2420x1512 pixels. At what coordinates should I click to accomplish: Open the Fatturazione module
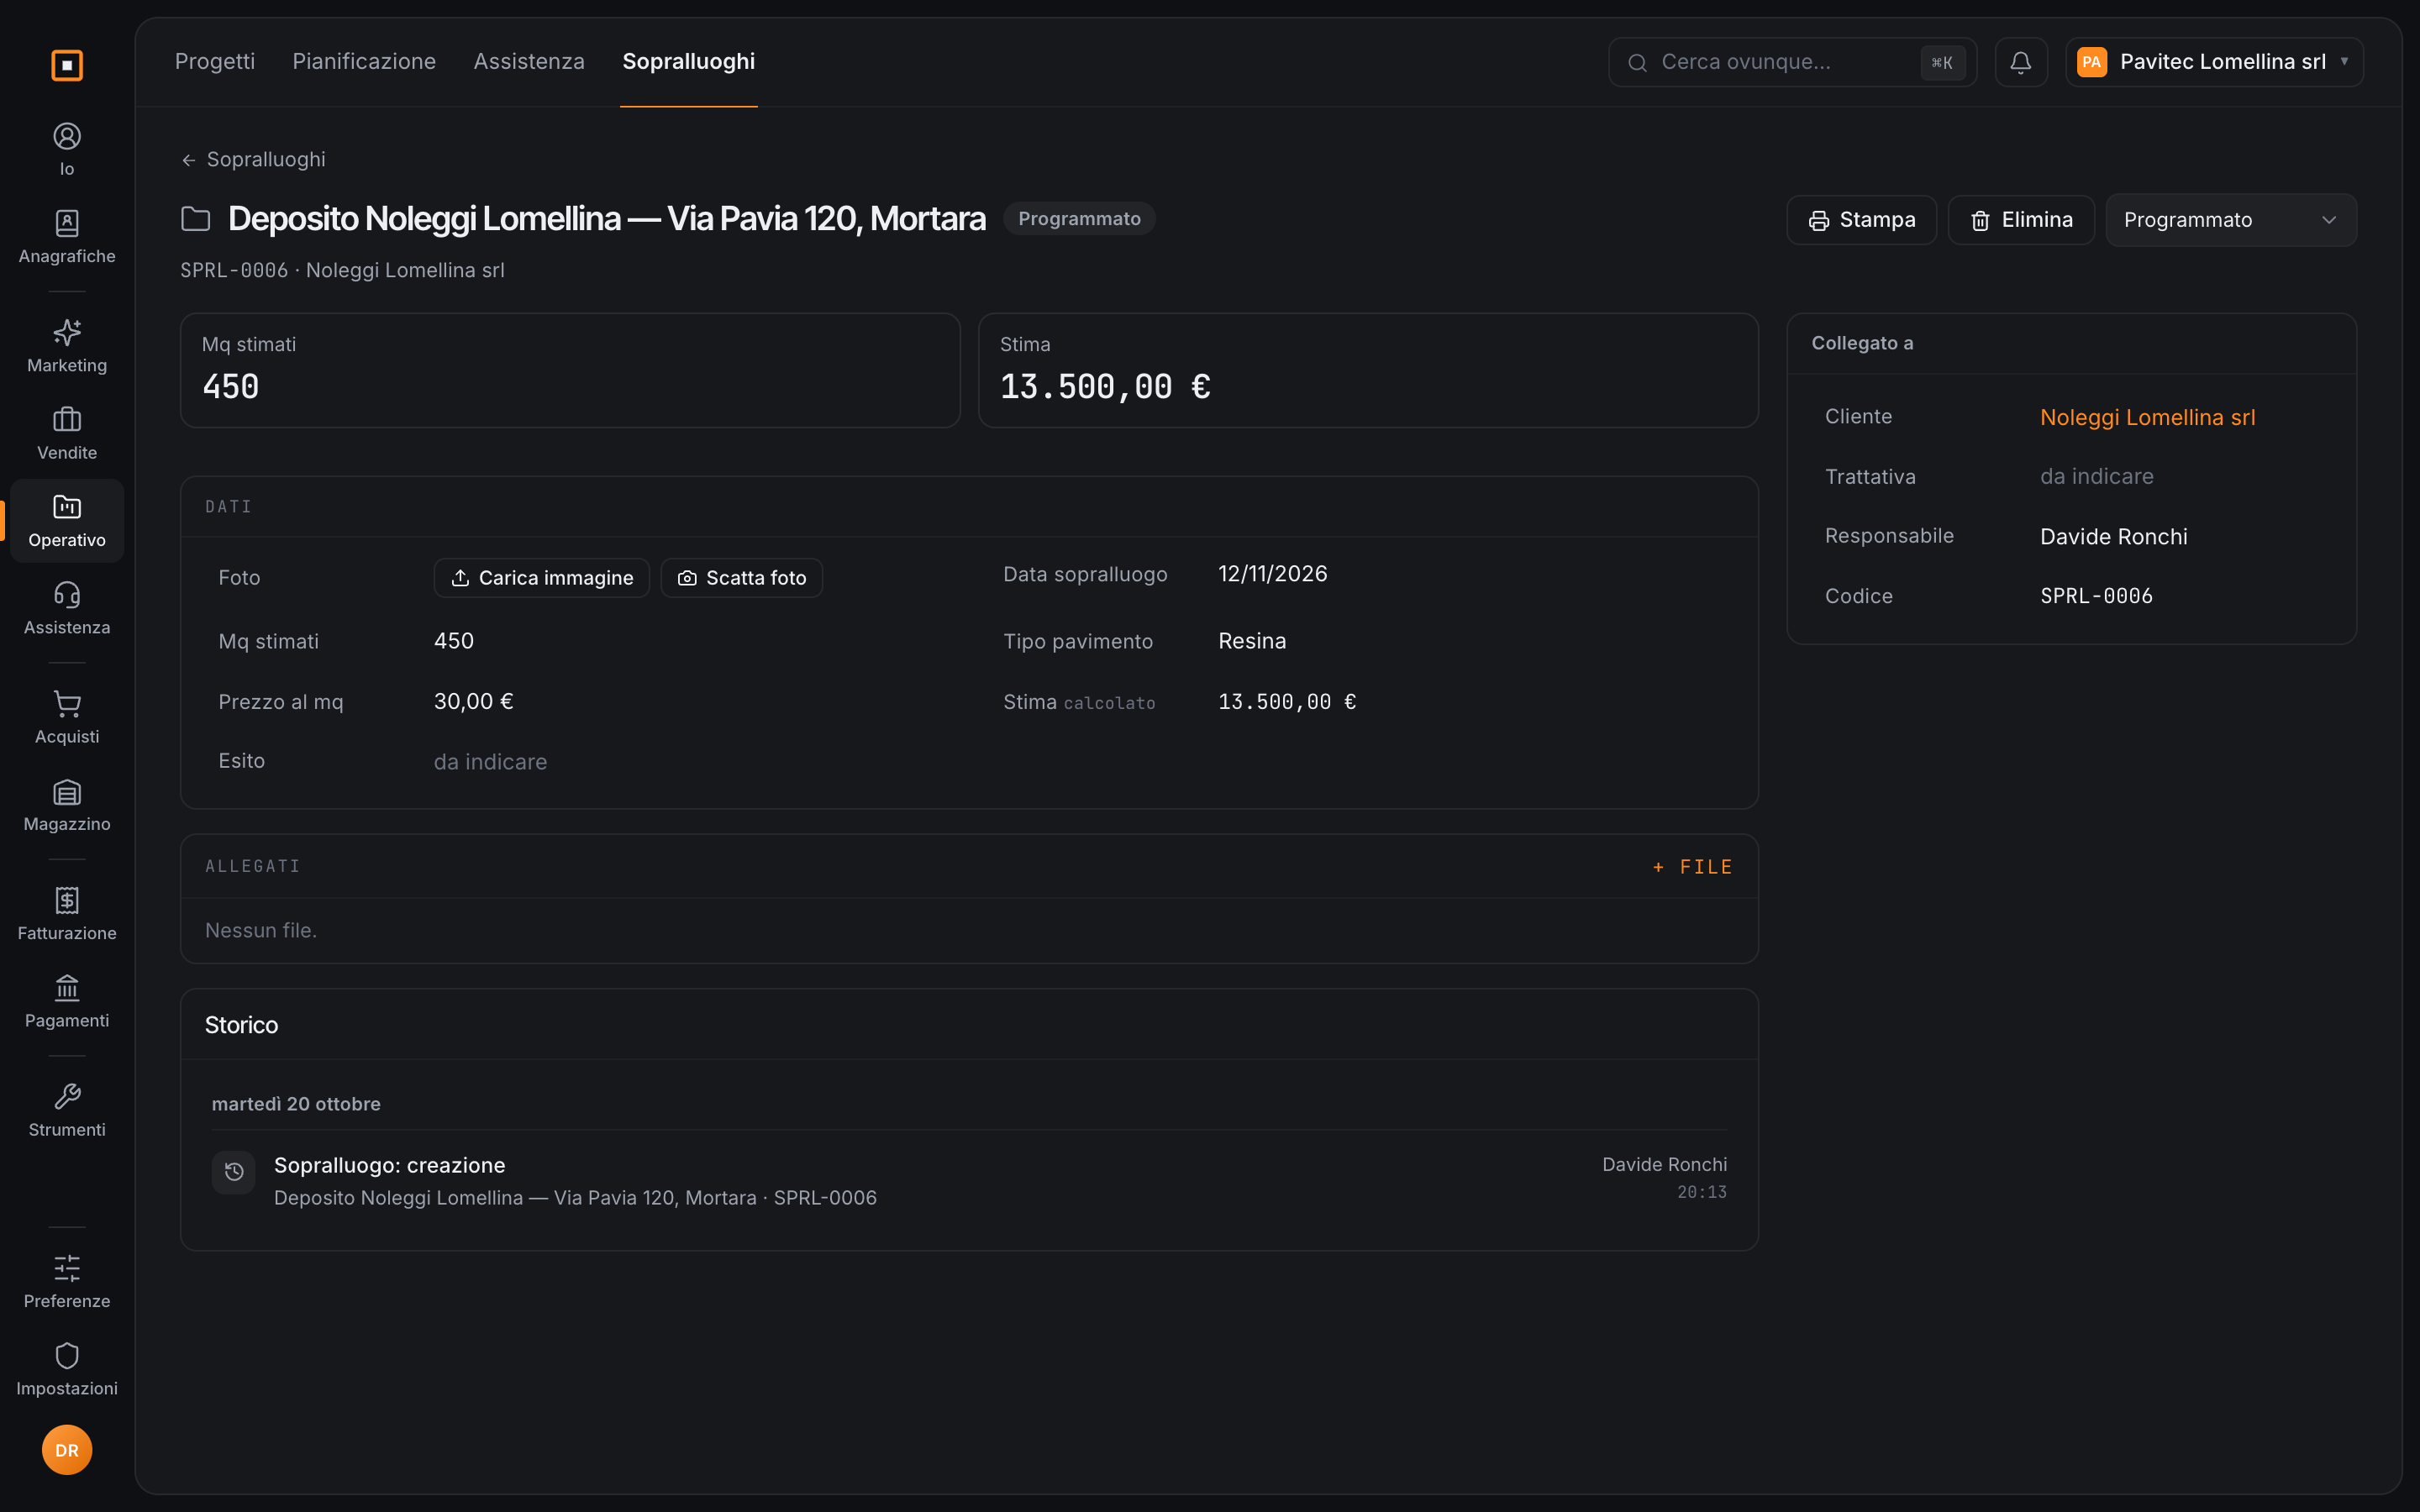point(67,914)
